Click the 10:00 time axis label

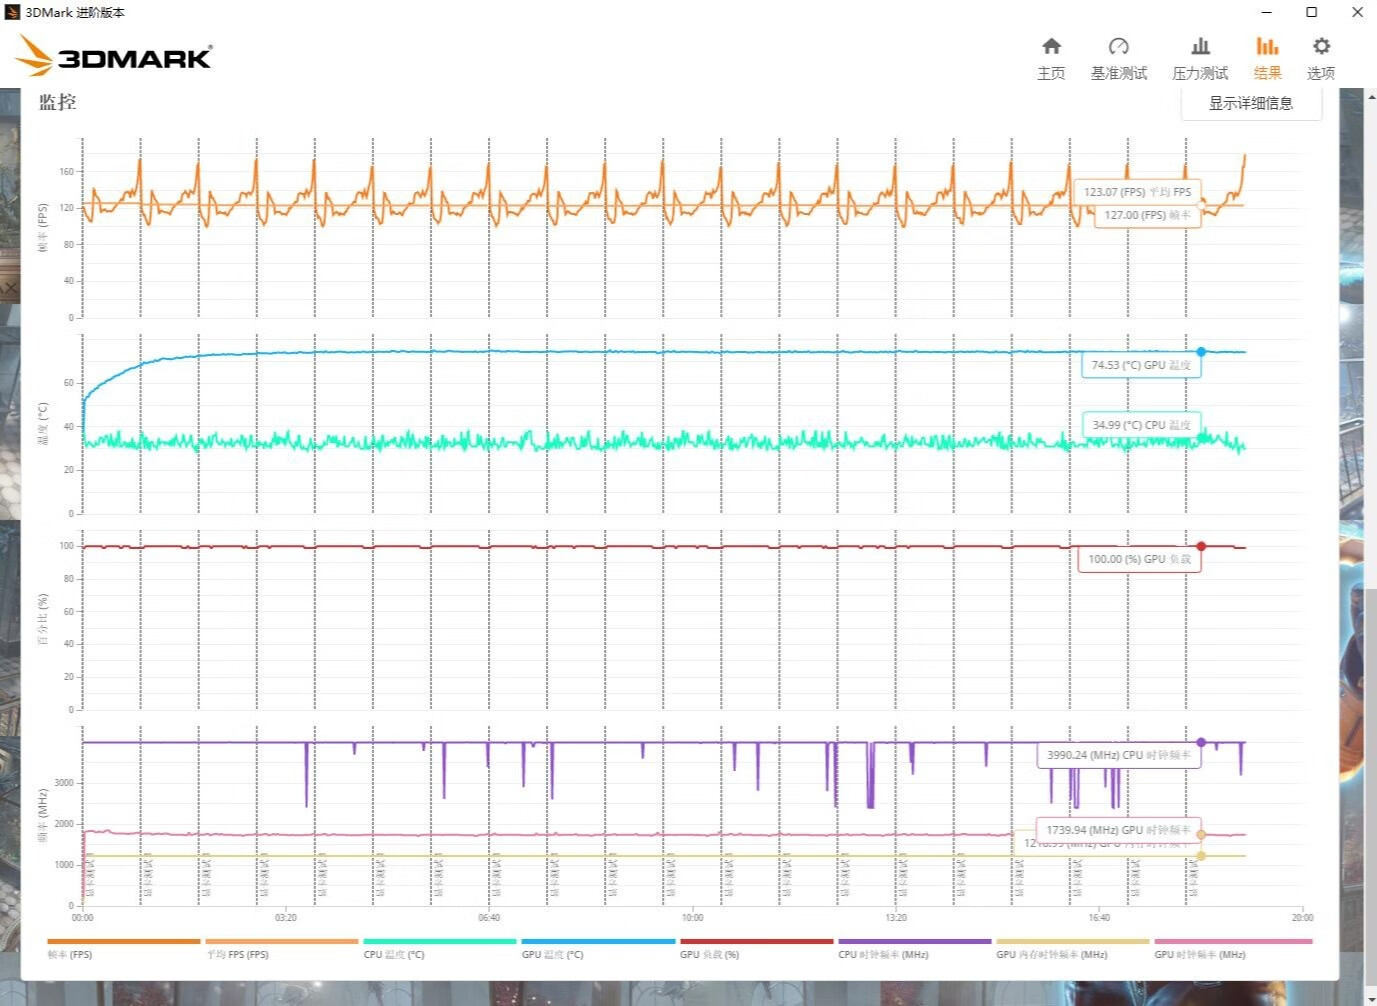click(692, 917)
